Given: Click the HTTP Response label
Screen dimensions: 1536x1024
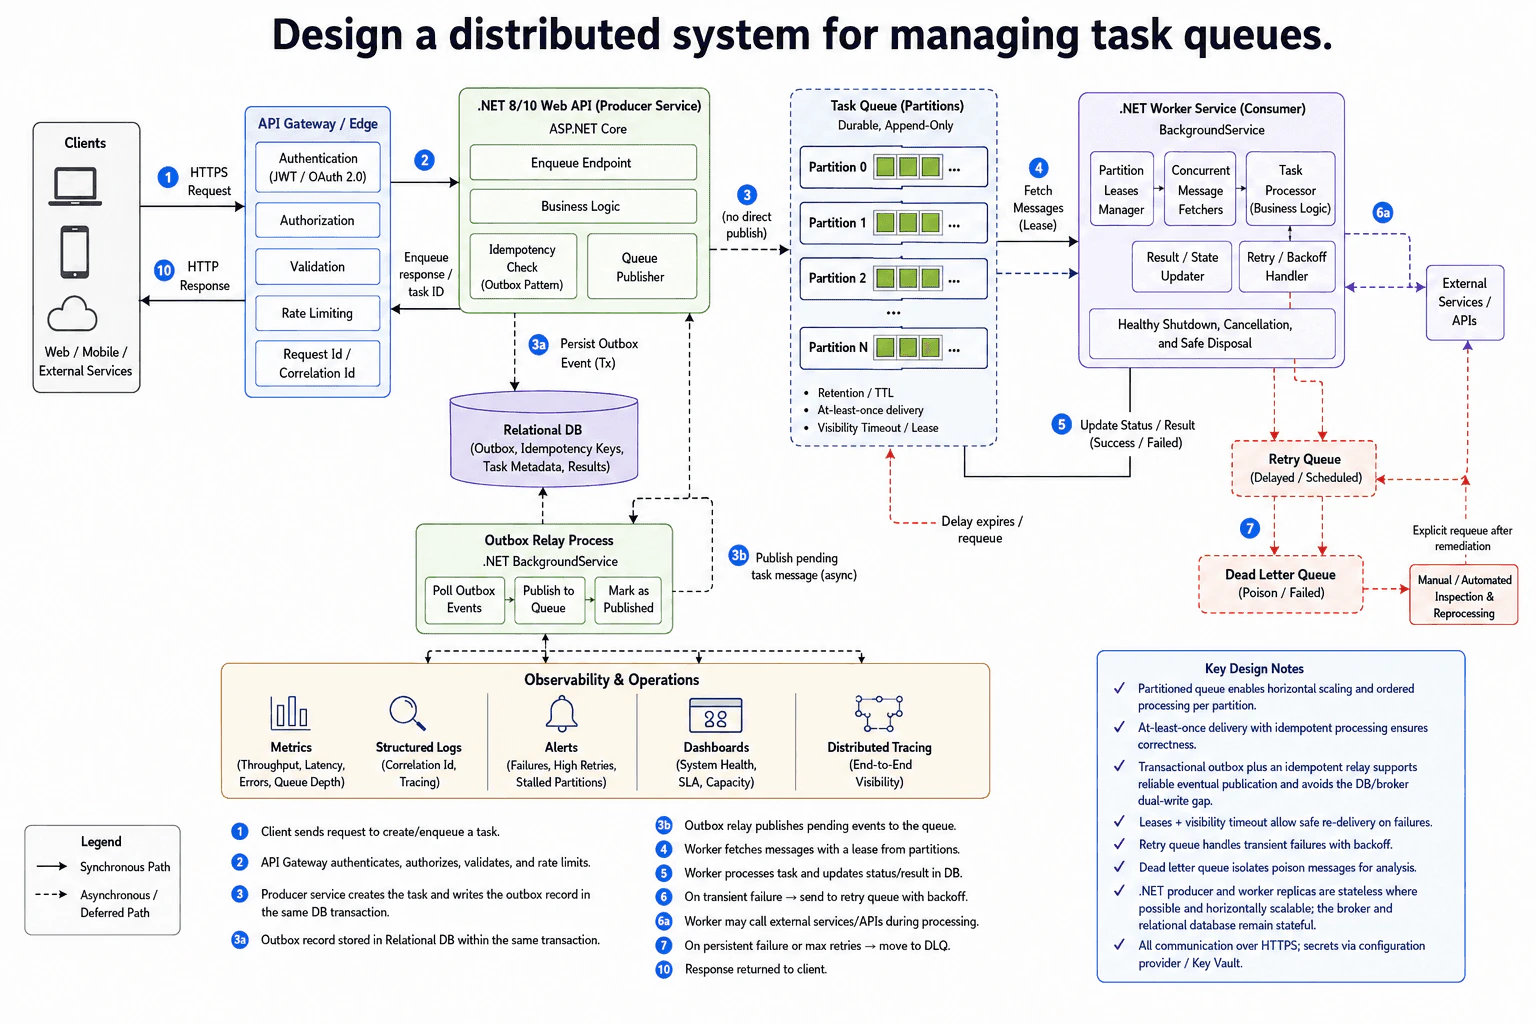Looking at the screenshot, I should [205, 276].
